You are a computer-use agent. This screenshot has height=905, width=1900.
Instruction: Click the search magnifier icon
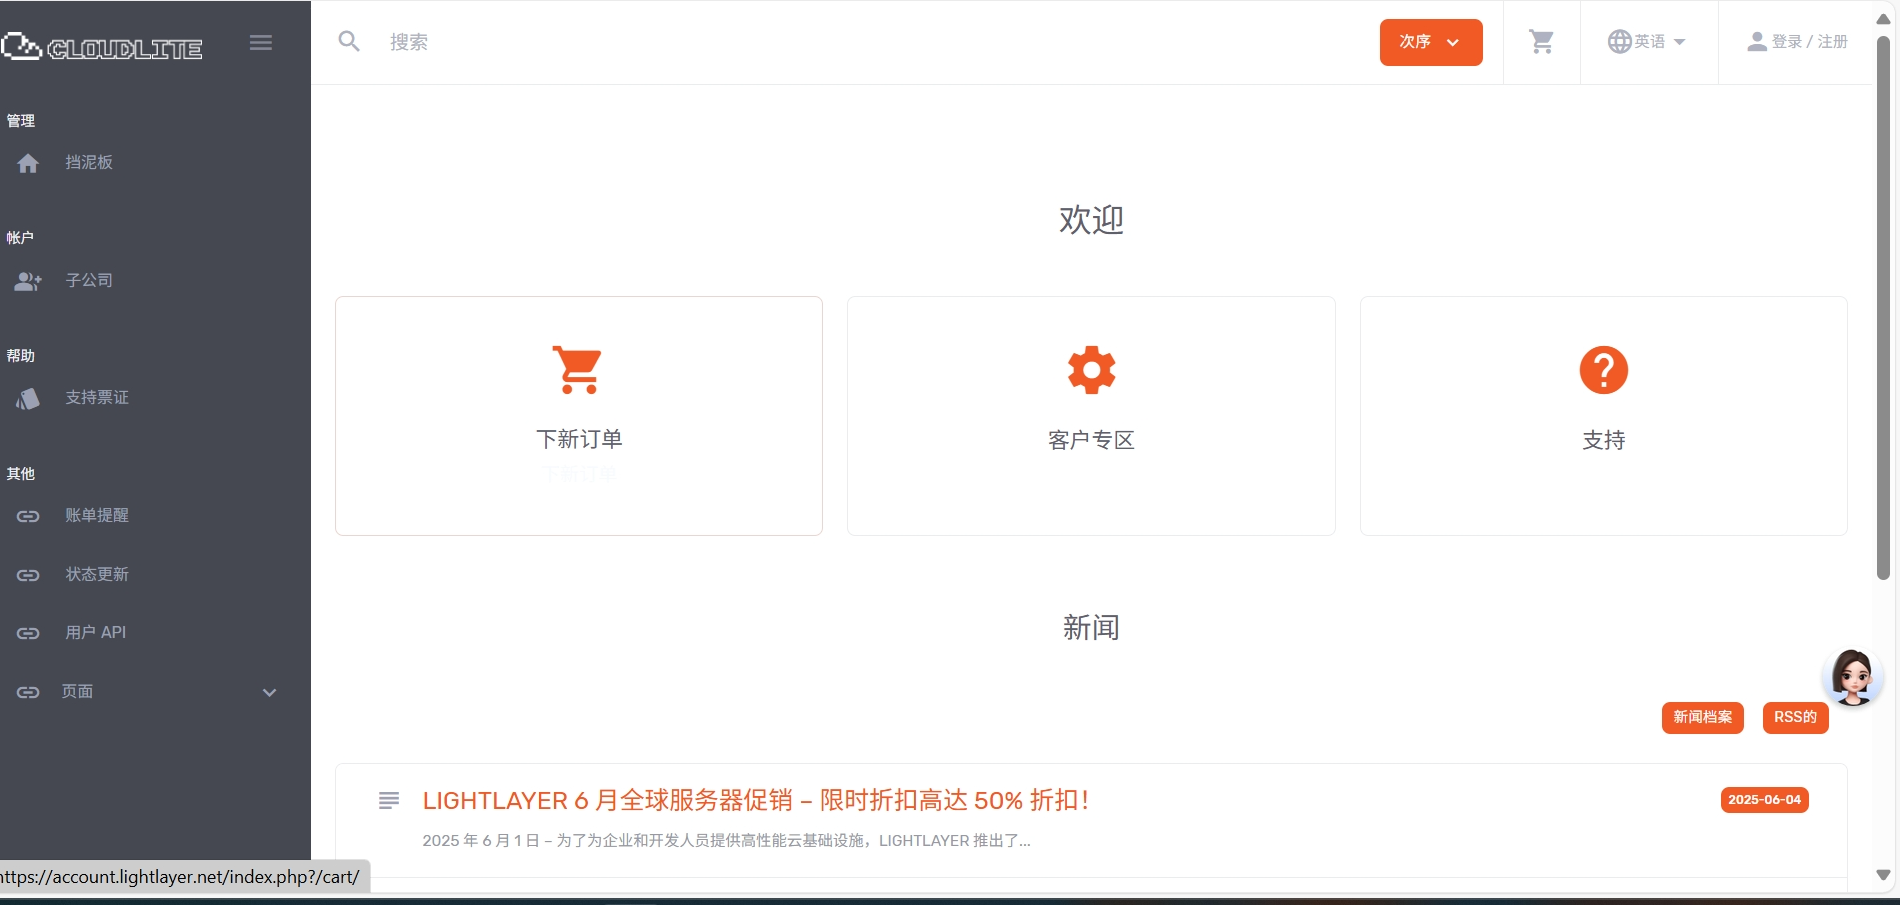349,42
